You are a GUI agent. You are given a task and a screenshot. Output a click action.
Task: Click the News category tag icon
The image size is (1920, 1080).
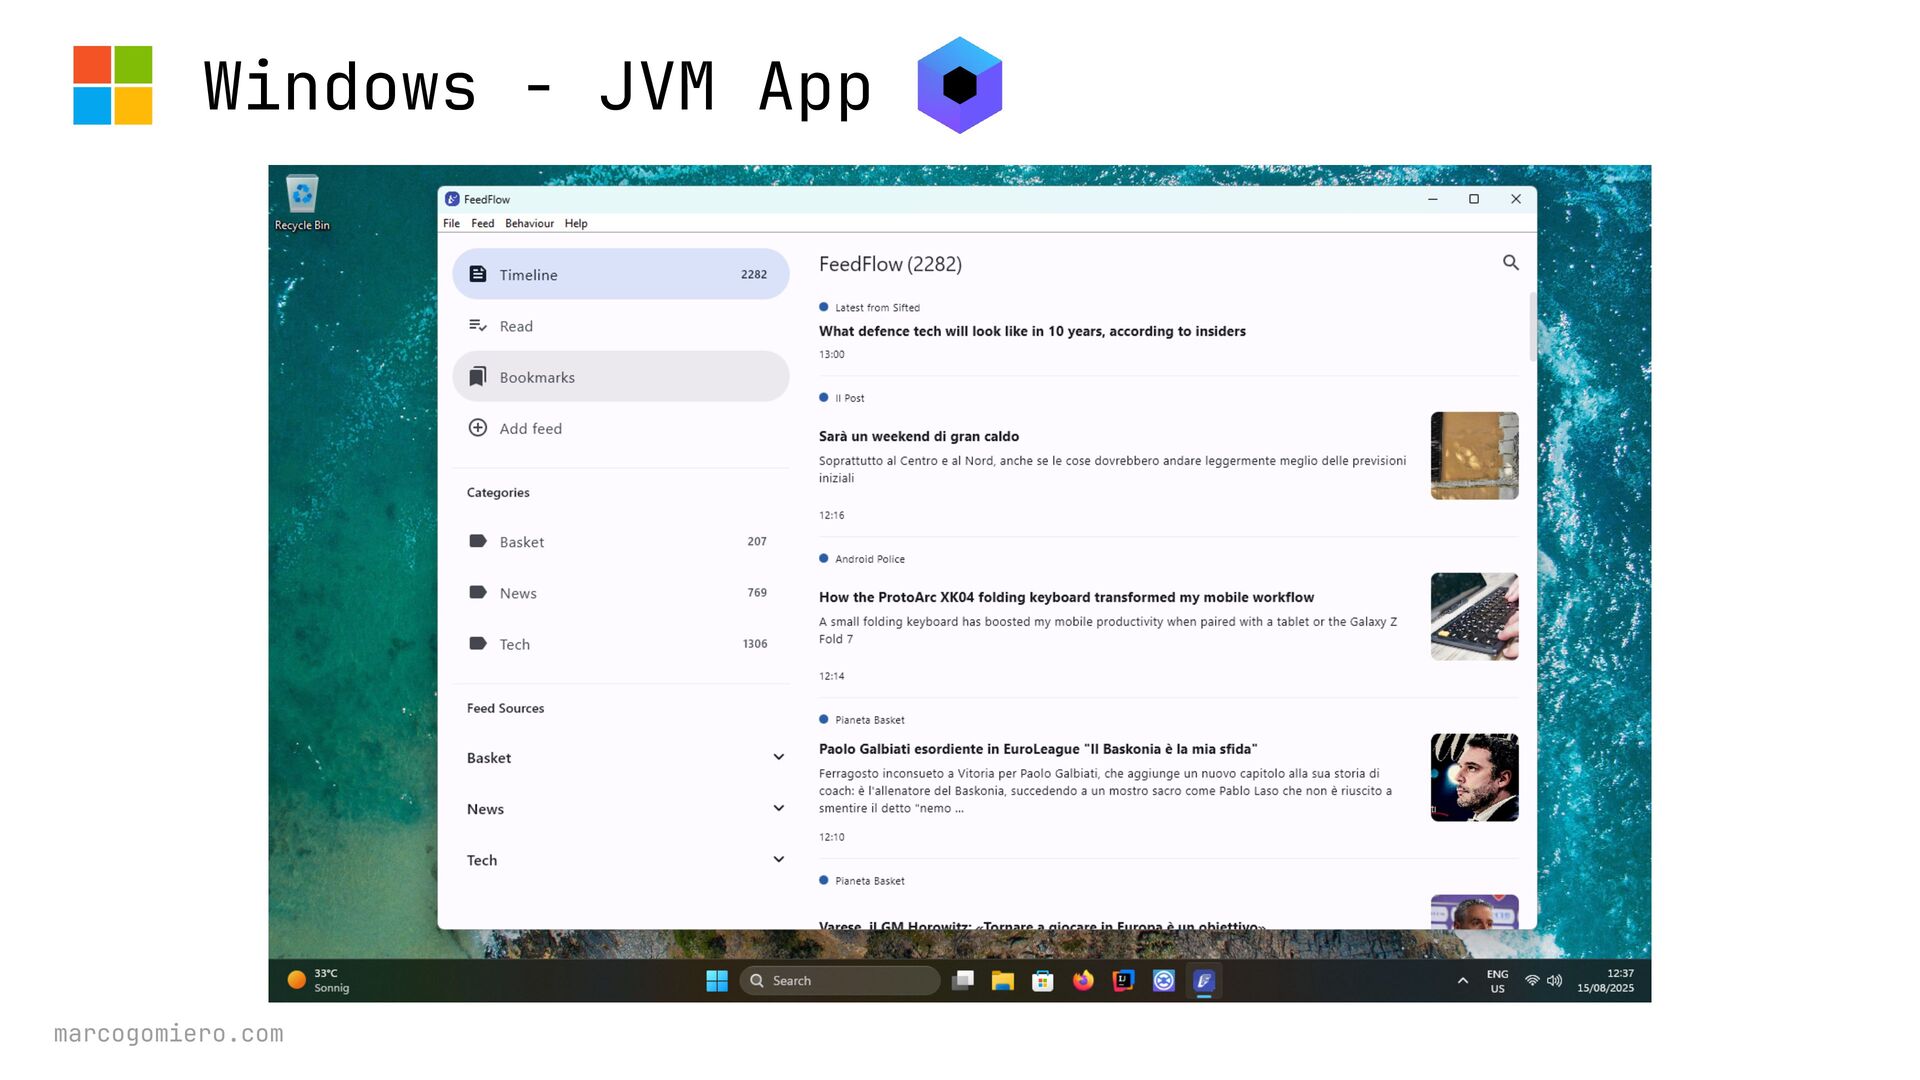point(478,592)
